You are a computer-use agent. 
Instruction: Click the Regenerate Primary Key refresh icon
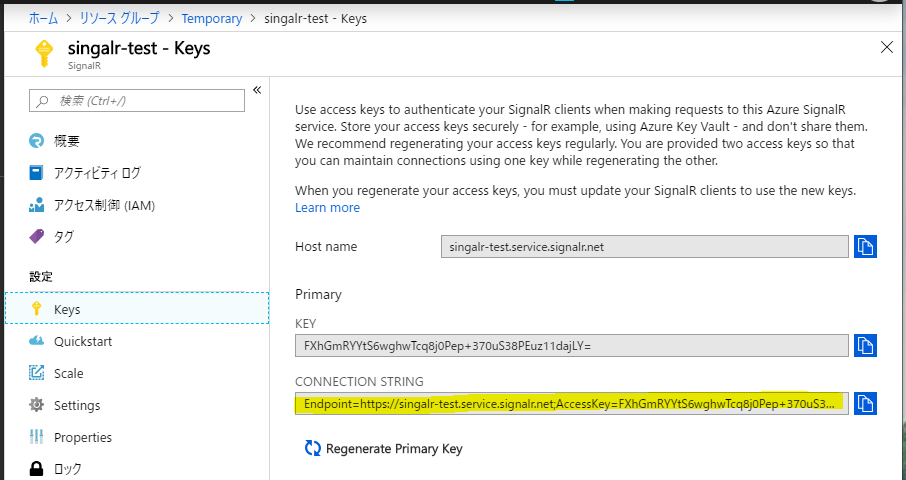[313, 448]
